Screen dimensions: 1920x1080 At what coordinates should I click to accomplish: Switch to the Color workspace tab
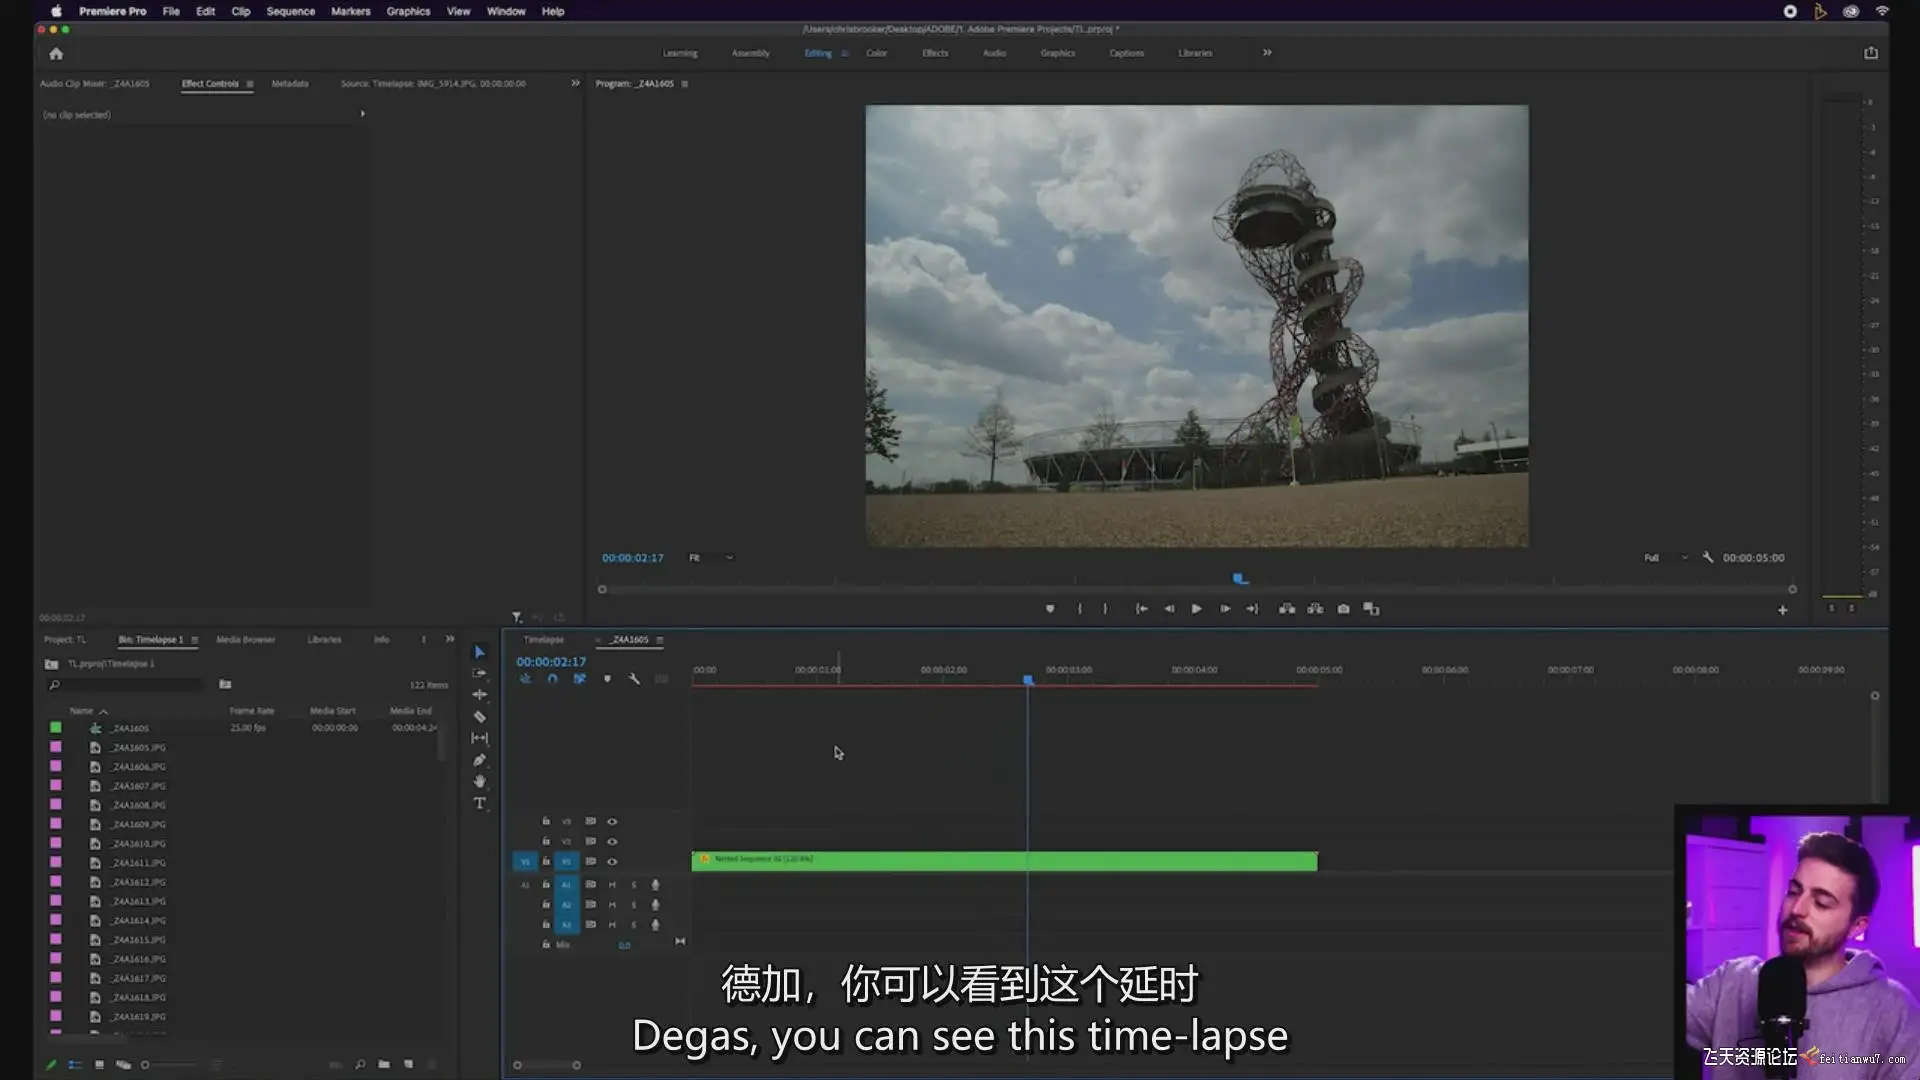click(x=876, y=53)
